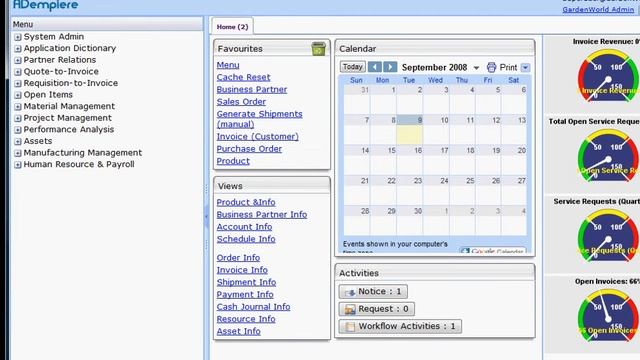Expand the Manufacturing Management node
640x360 pixels.
(18, 153)
